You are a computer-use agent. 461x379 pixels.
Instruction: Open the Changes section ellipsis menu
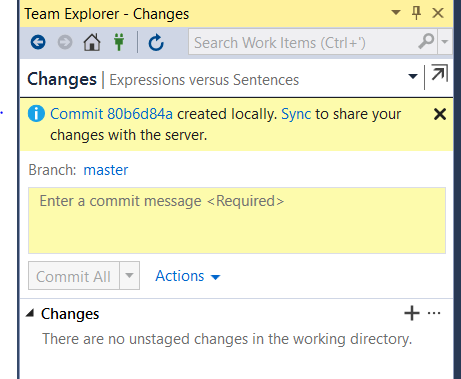[434, 313]
